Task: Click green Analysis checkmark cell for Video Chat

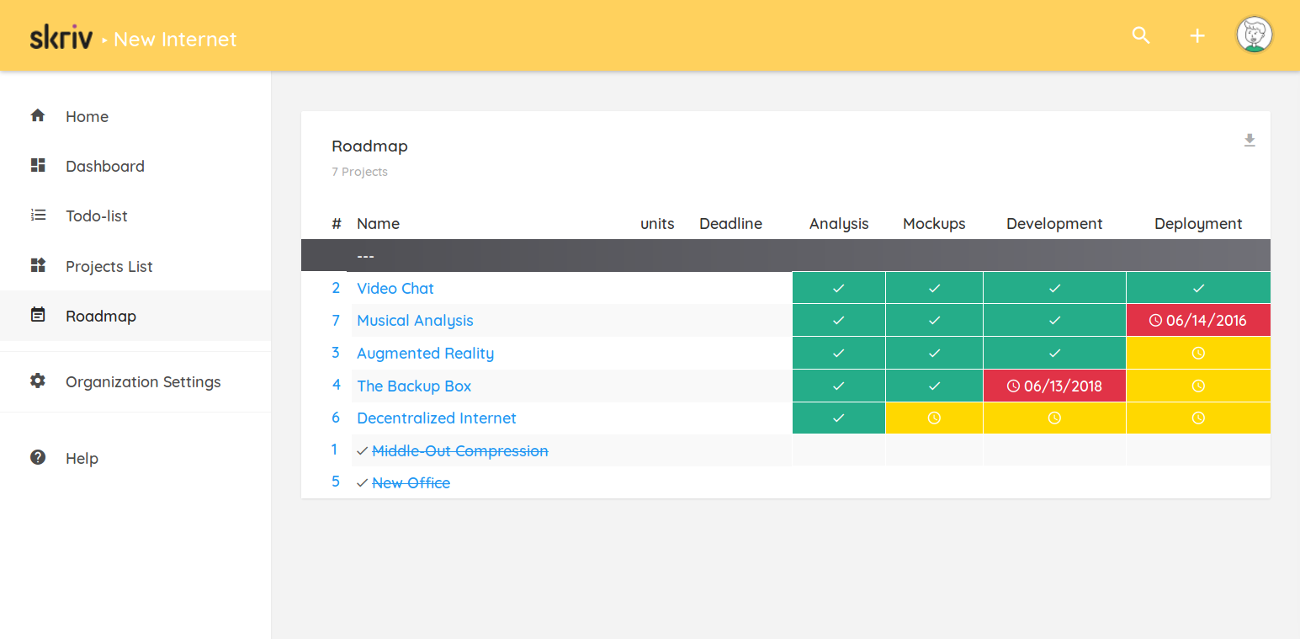Action: point(838,288)
